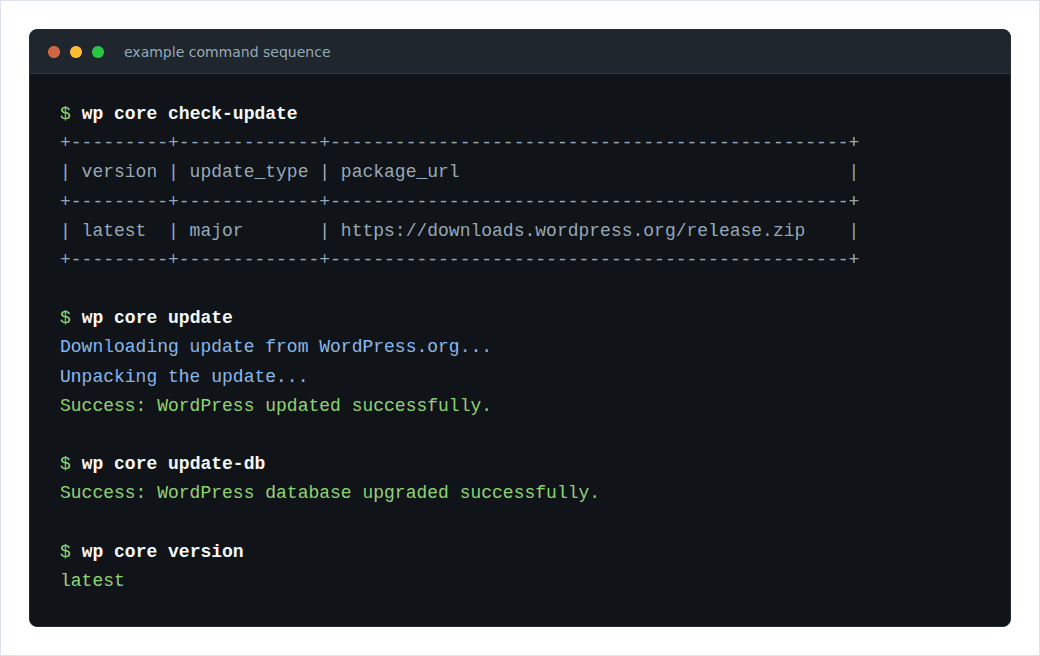Screen dimensions: 1040x656
Task: Click 'Success: WordPress database upgraded successfully.' line
Action: pos(330,493)
